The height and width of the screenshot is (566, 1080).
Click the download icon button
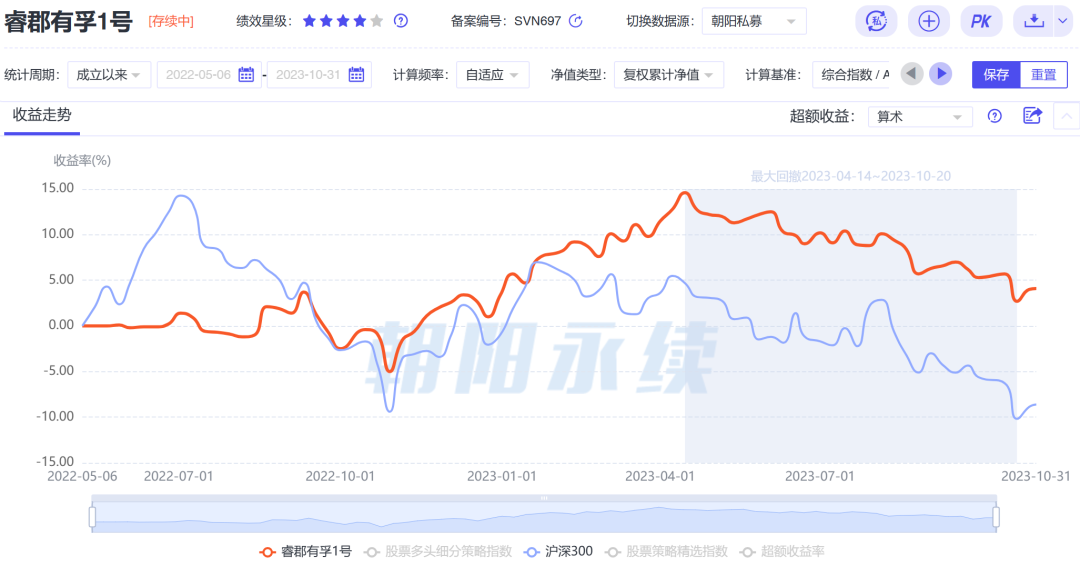[x=1034, y=21]
